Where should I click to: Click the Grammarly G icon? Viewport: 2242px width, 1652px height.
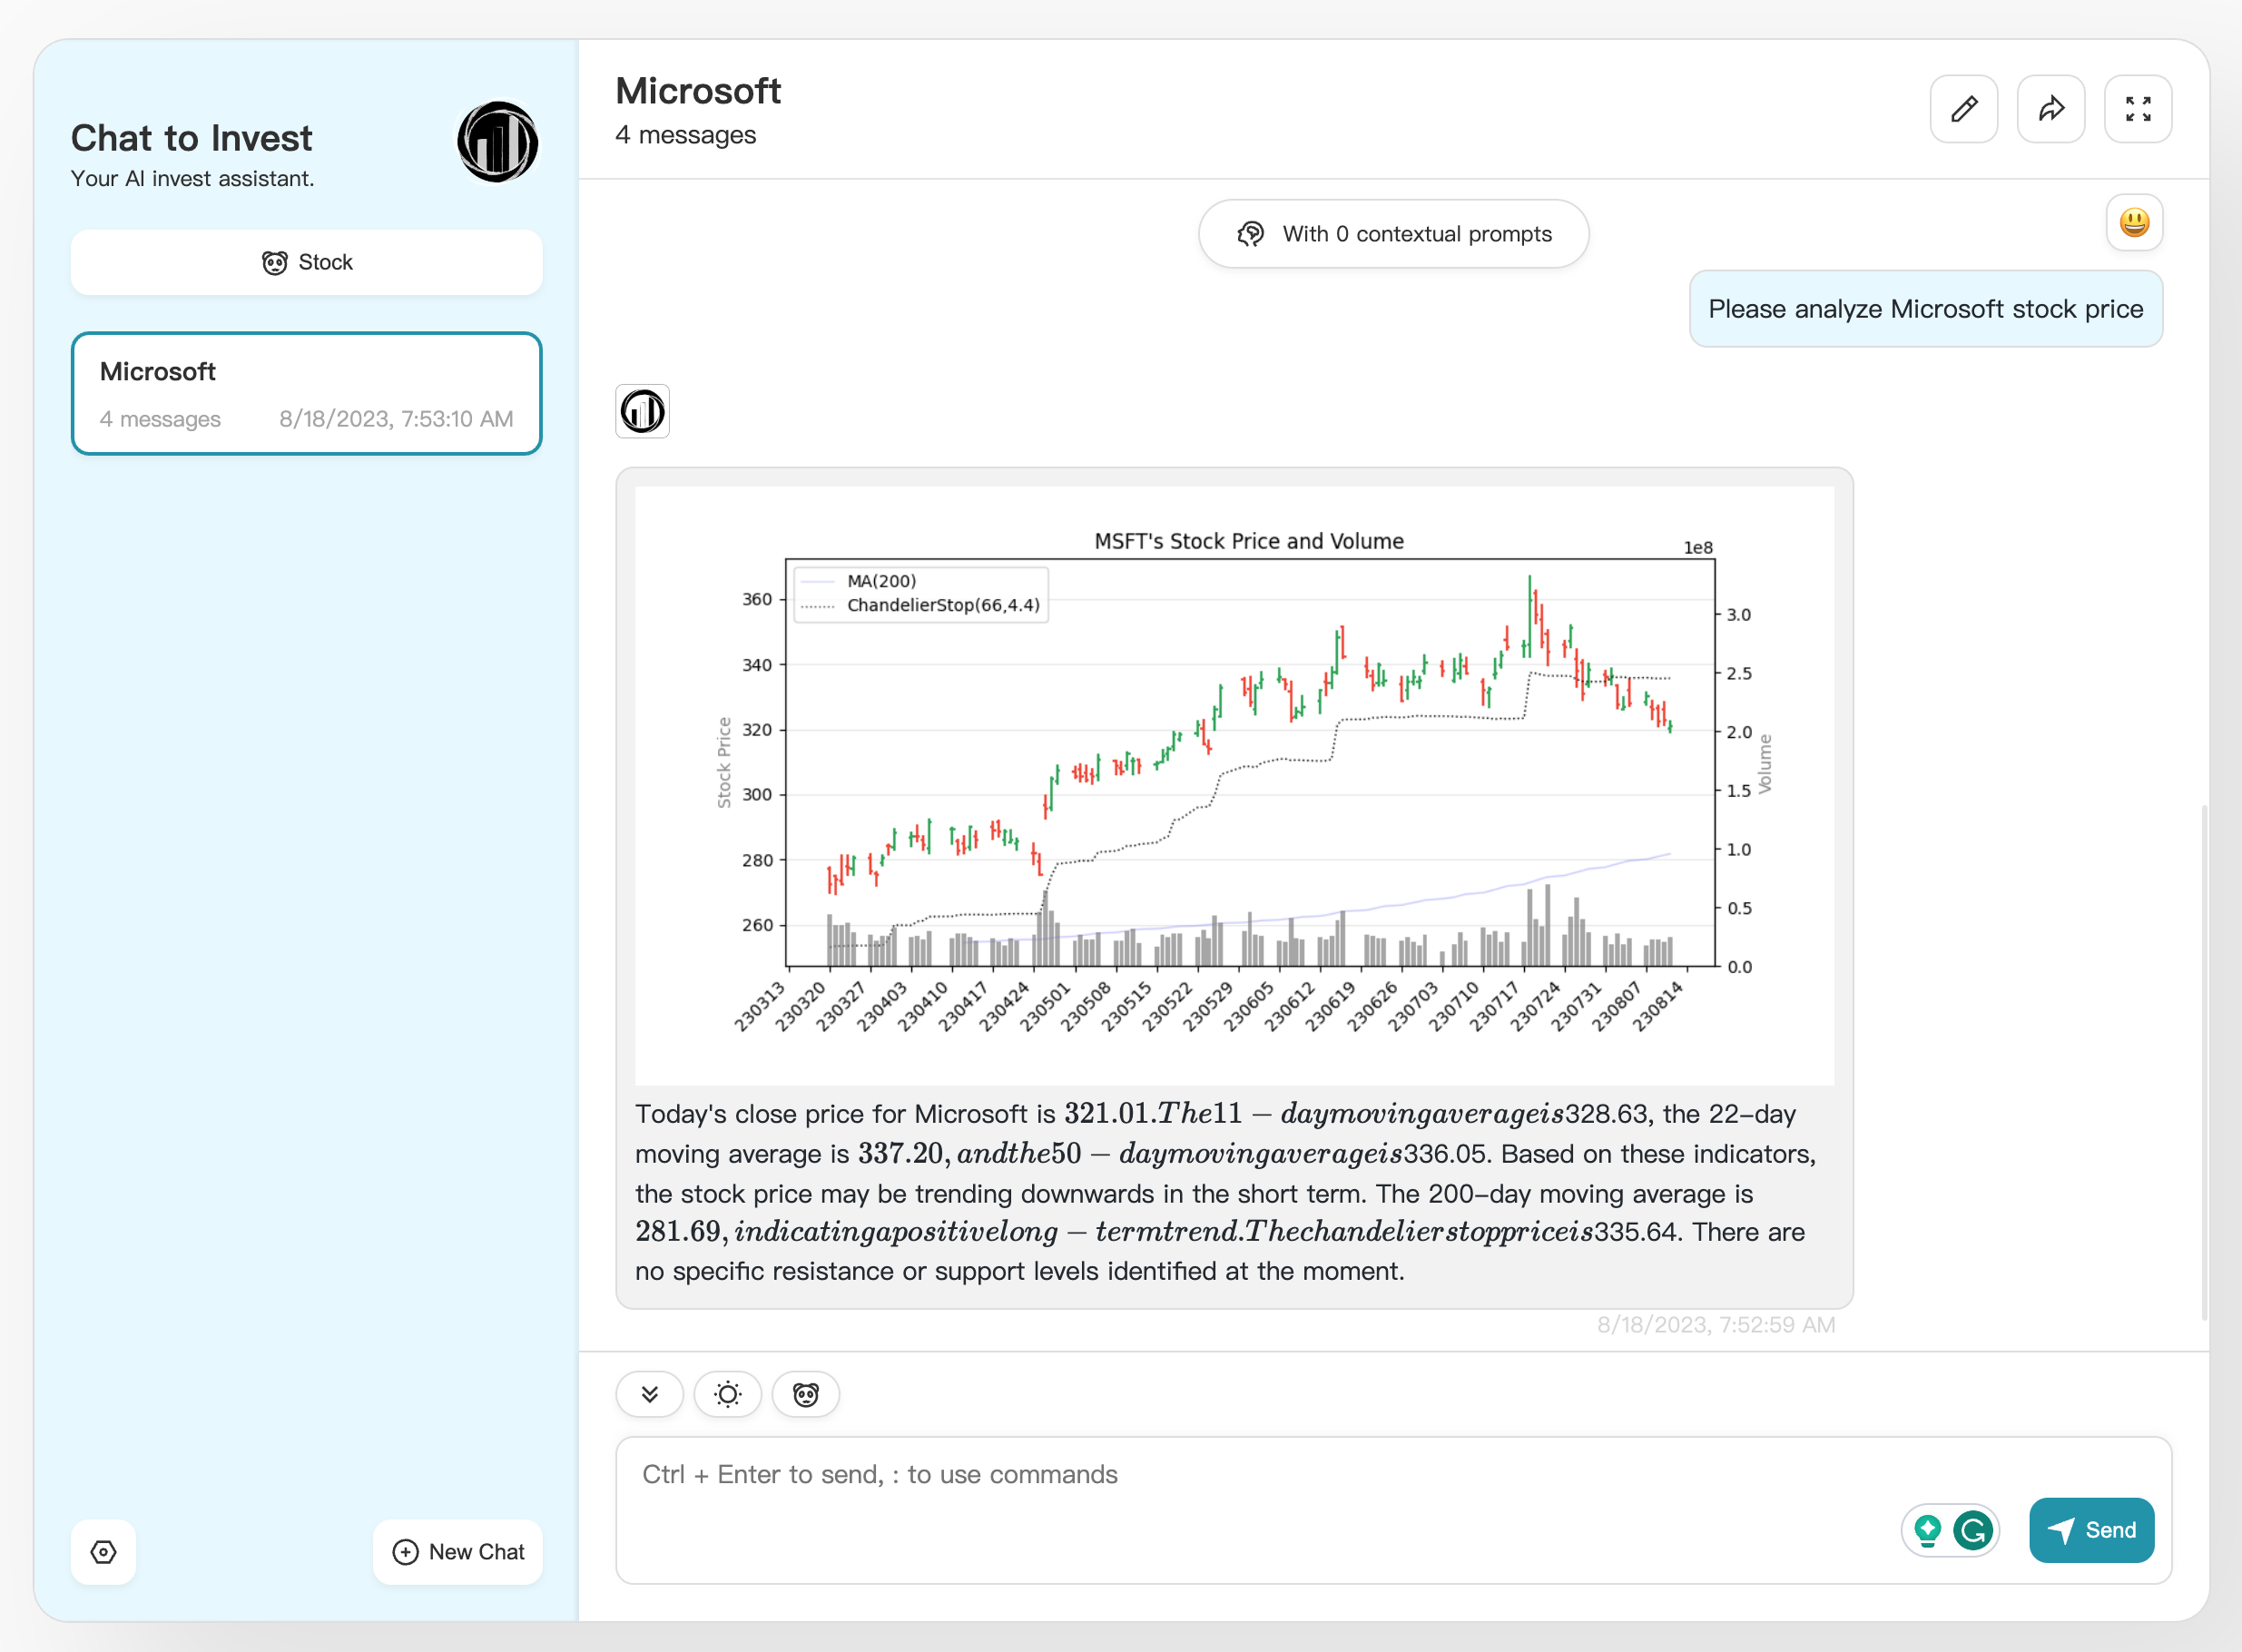coord(1973,1530)
